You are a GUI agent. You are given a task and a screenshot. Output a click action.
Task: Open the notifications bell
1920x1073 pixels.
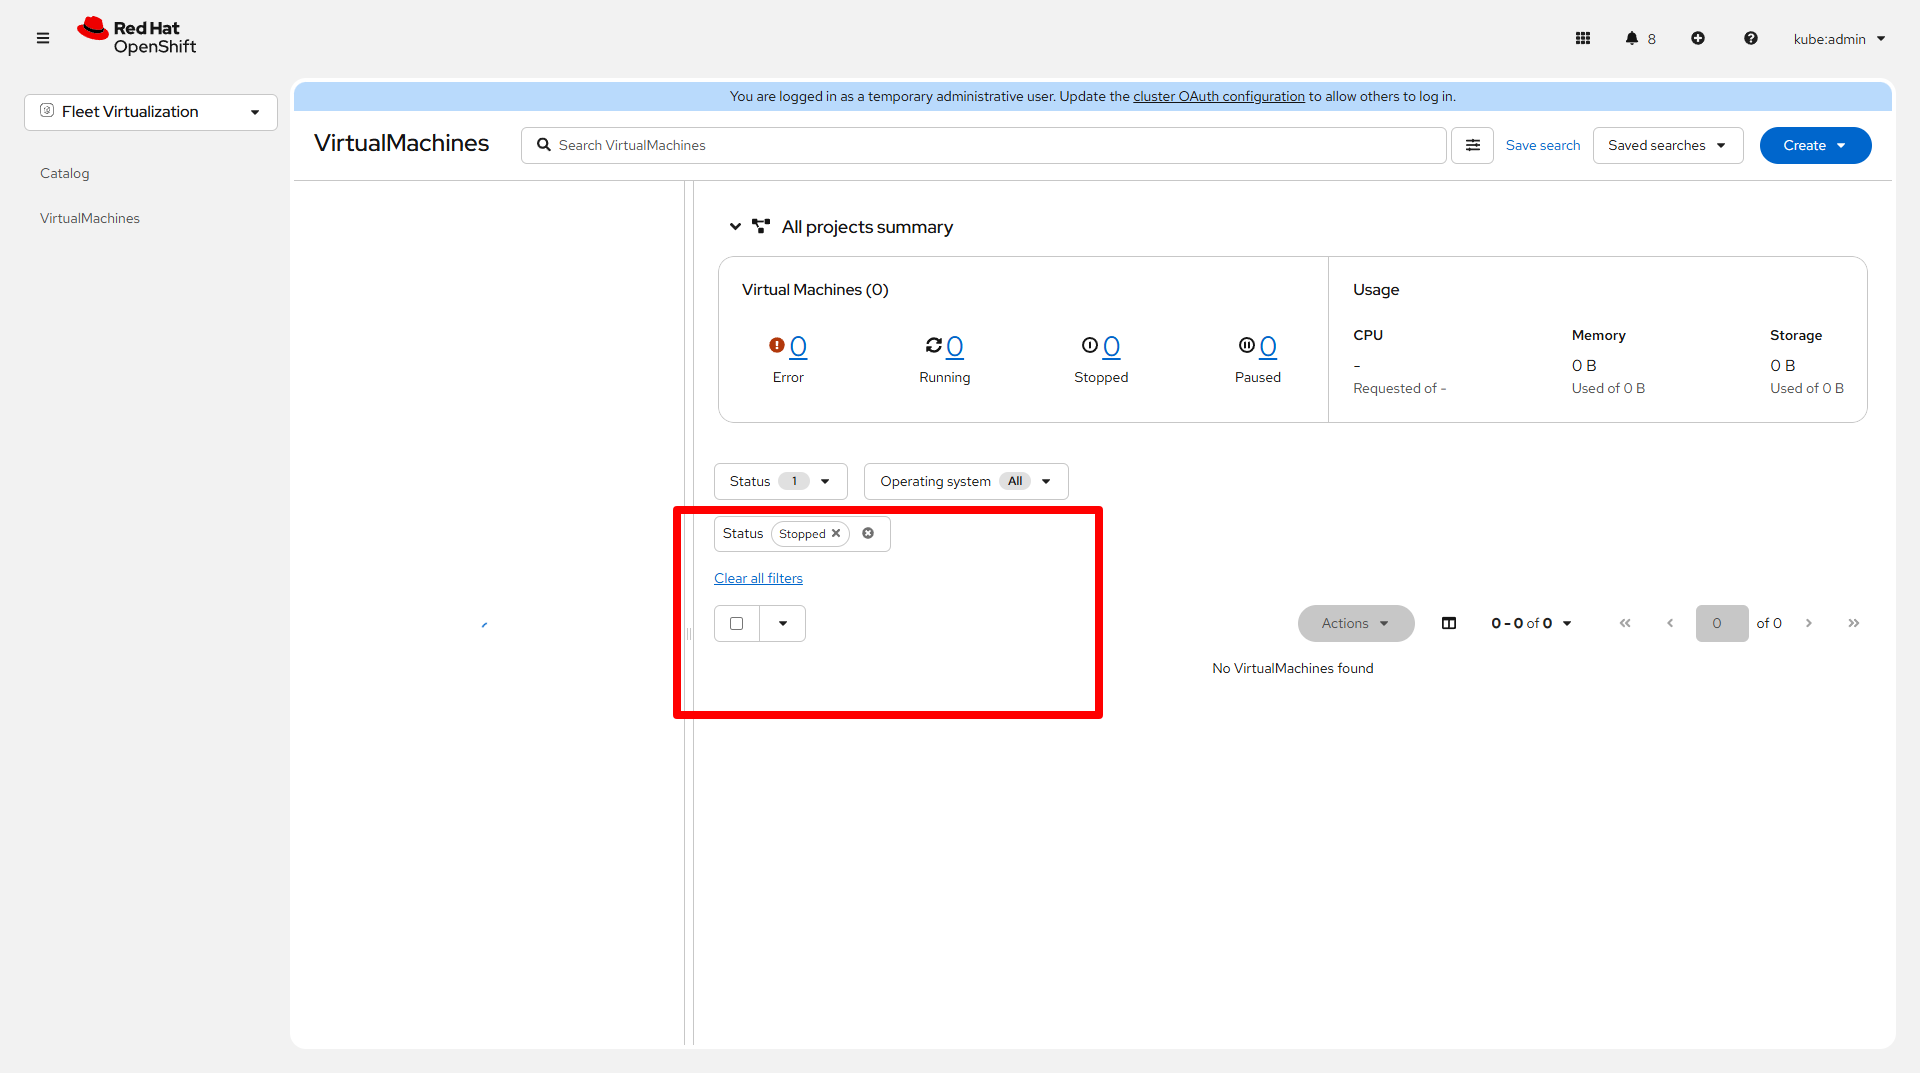coord(1640,38)
